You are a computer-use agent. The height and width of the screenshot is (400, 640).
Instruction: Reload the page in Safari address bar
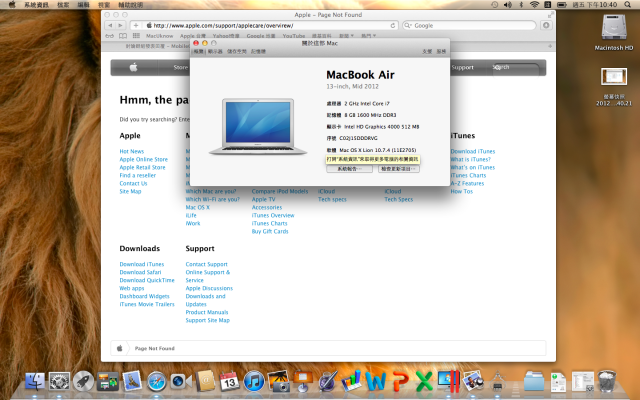pyautogui.click(x=393, y=25)
